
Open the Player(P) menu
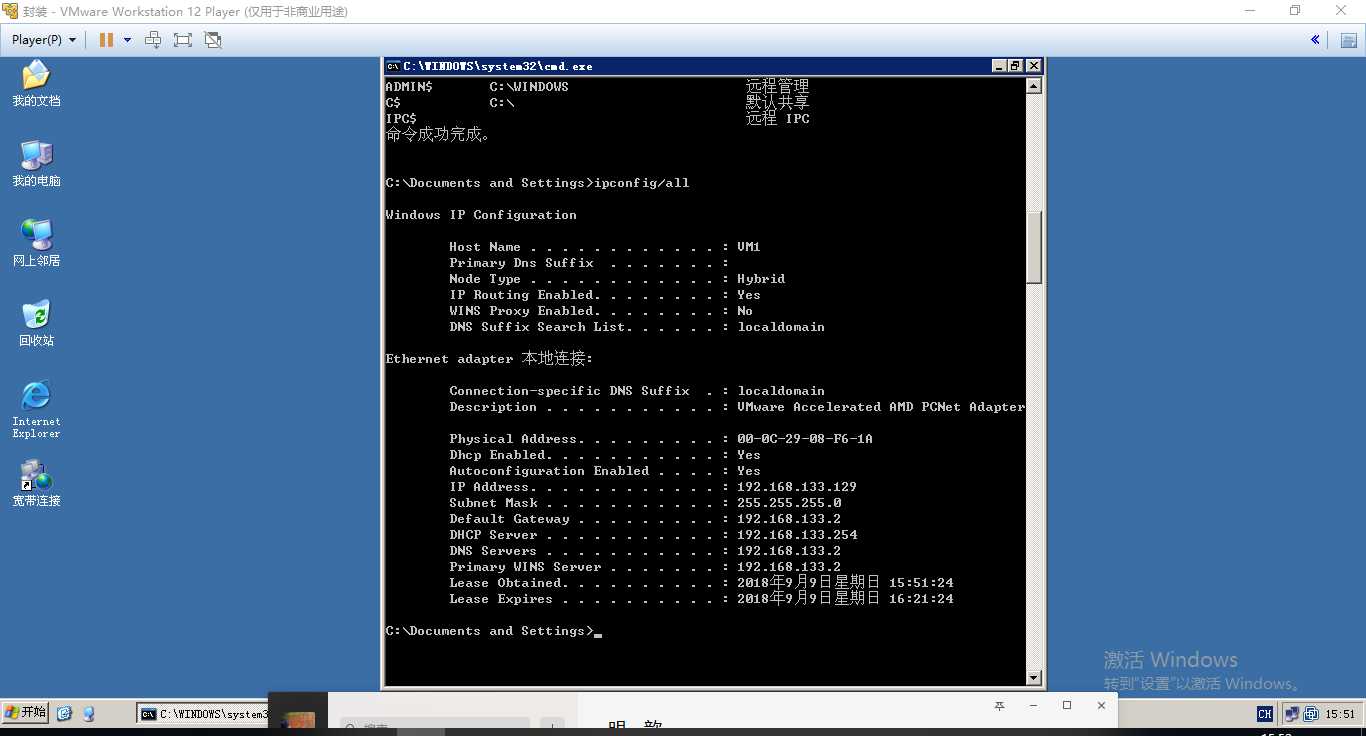tap(44, 40)
